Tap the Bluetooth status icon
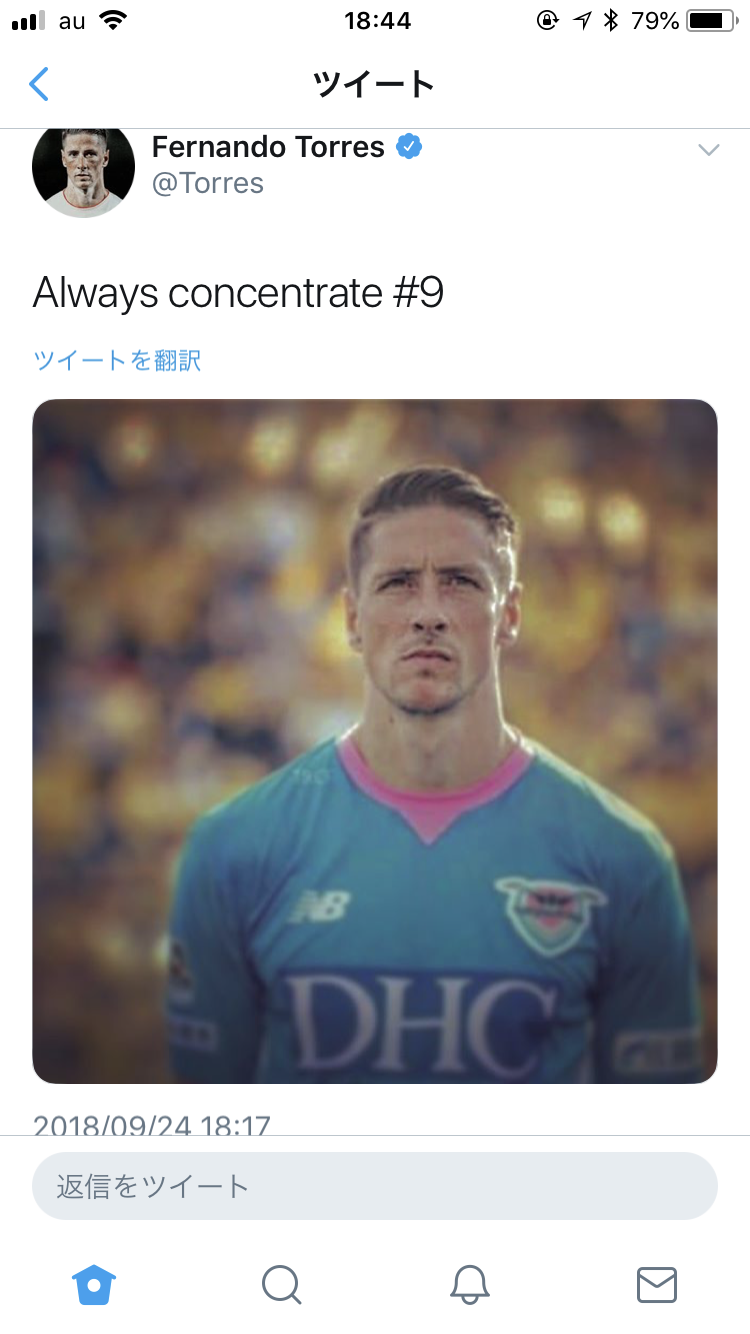 tap(610, 21)
